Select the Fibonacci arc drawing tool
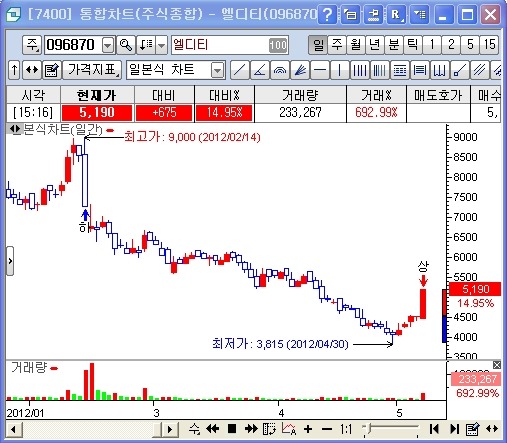 (280, 70)
